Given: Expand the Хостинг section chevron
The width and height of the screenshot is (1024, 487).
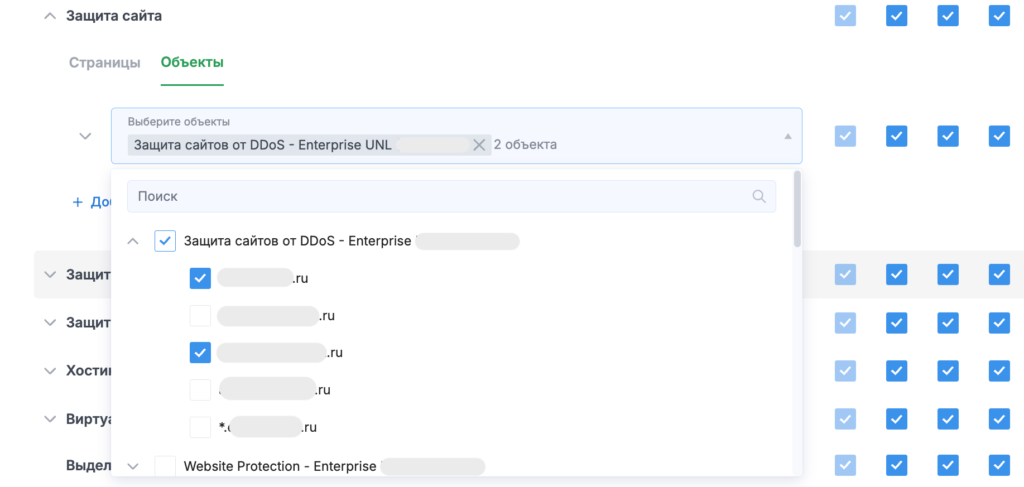Looking at the screenshot, I should [50, 371].
